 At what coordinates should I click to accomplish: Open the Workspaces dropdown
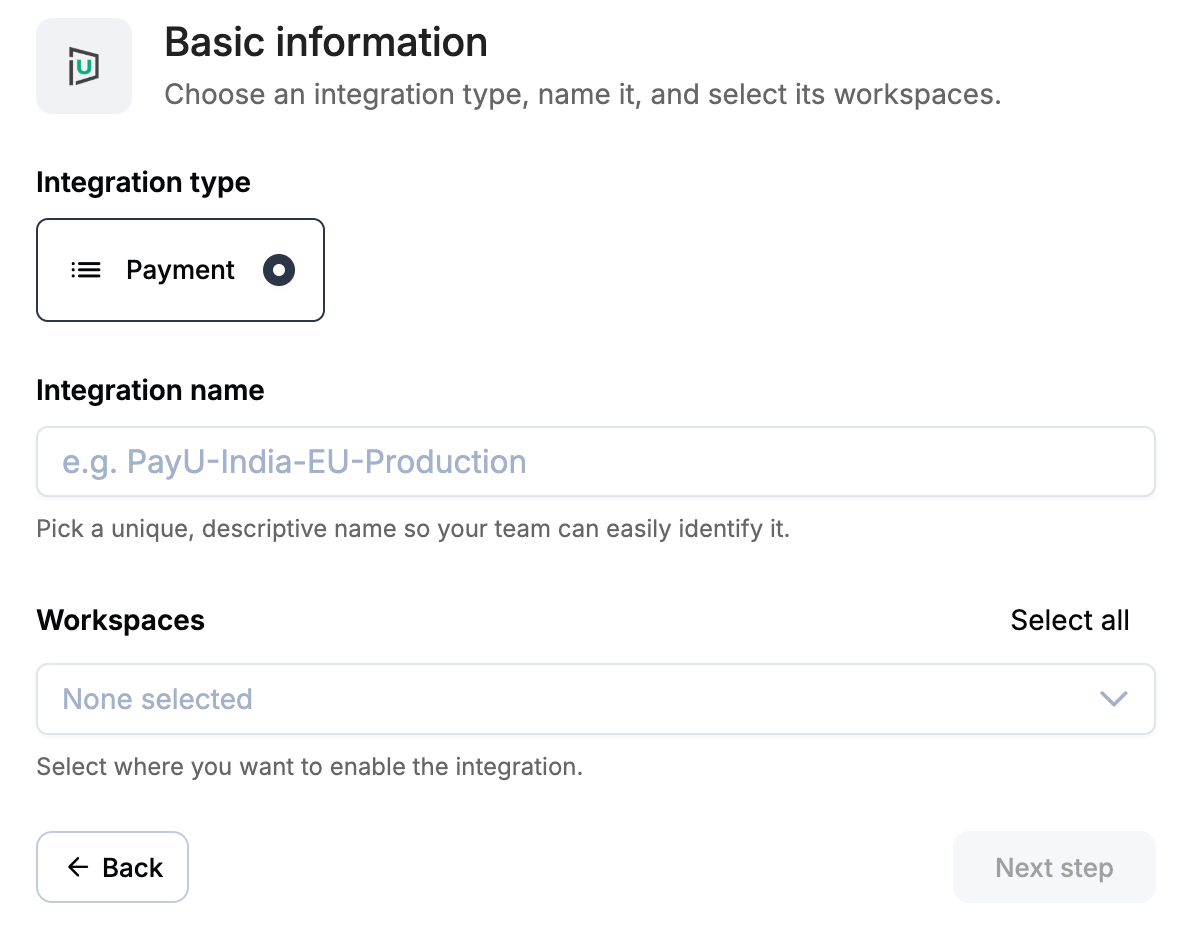pos(595,699)
